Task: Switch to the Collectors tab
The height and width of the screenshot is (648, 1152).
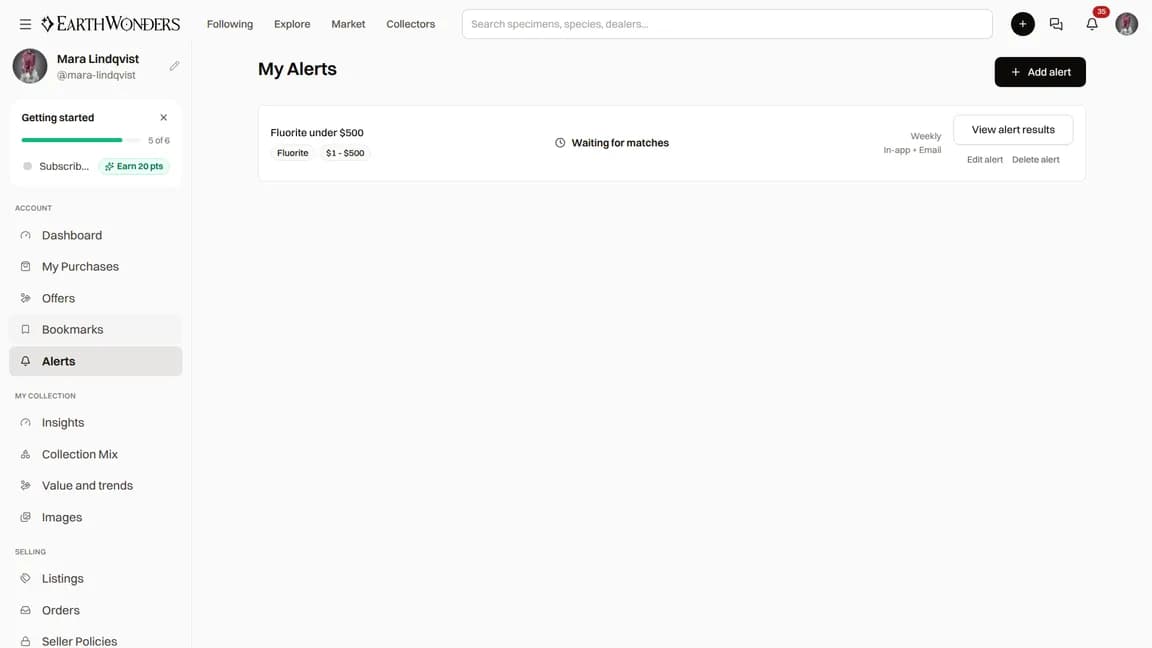Action: click(x=411, y=24)
